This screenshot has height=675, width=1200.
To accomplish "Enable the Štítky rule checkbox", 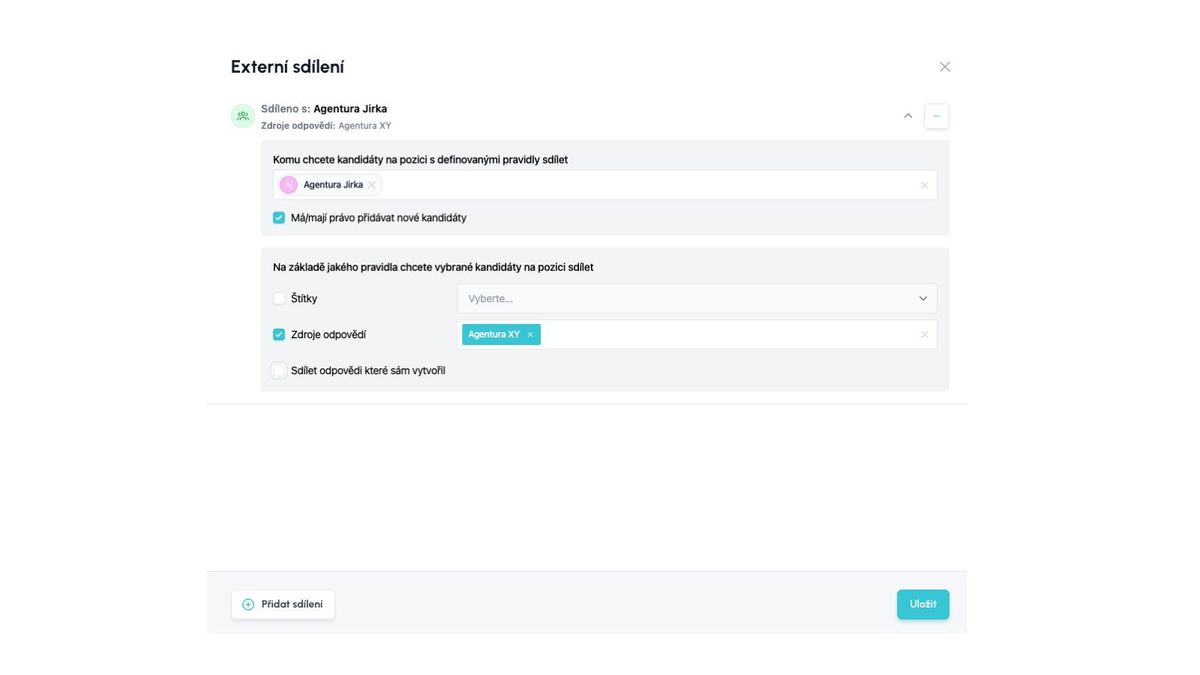I will 279,299.
